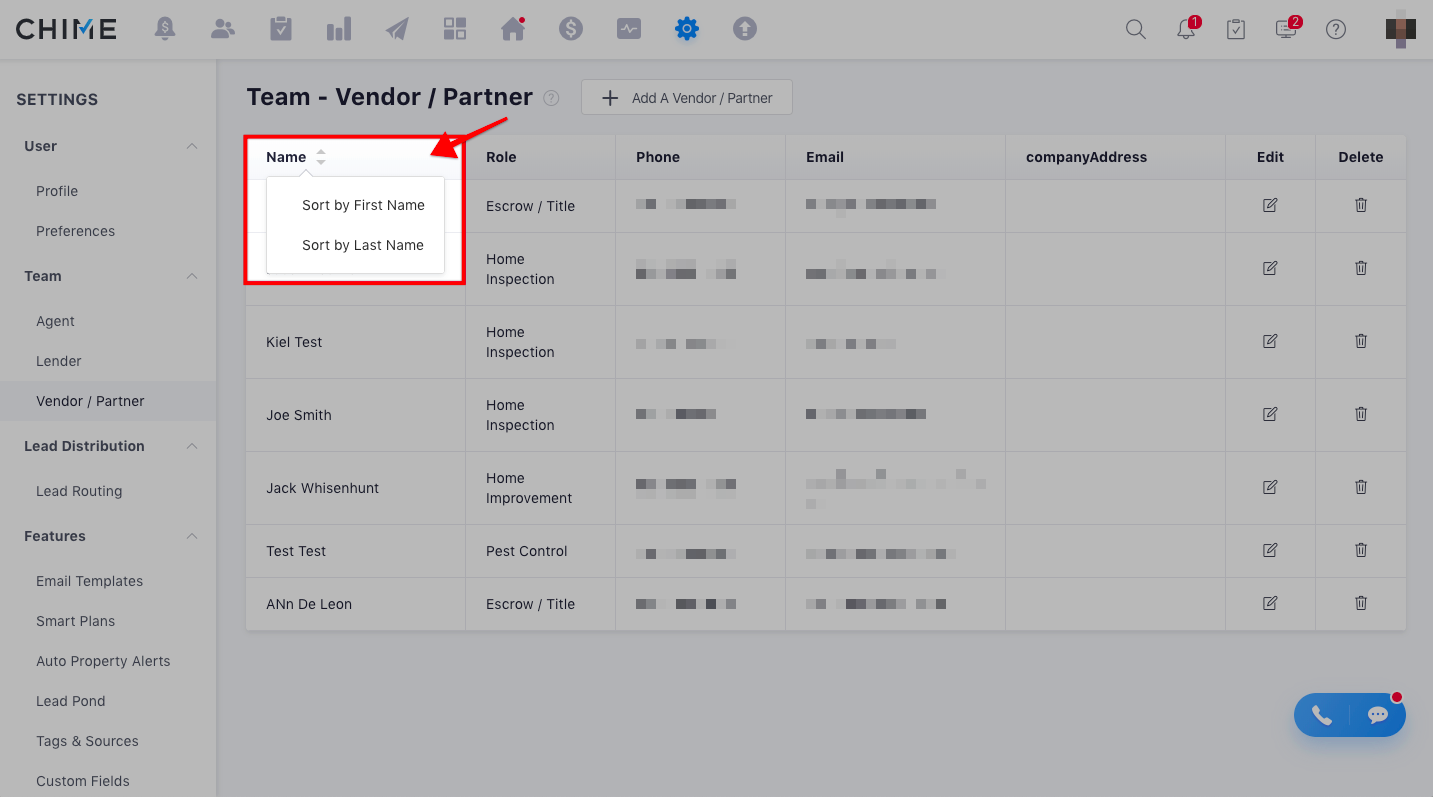This screenshot has width=1433, height=797.
Task: Click the help question mark in top bar
Action: 1336,29
